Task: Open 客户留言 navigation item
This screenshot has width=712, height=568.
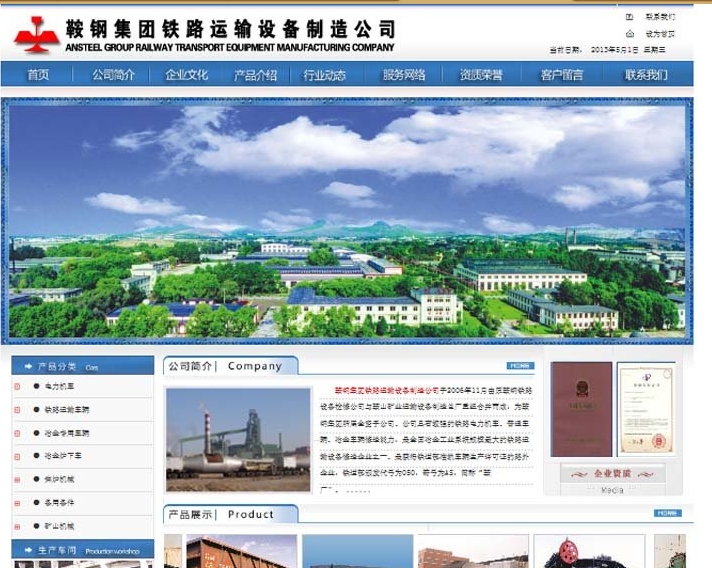Action: click(562, 74)
